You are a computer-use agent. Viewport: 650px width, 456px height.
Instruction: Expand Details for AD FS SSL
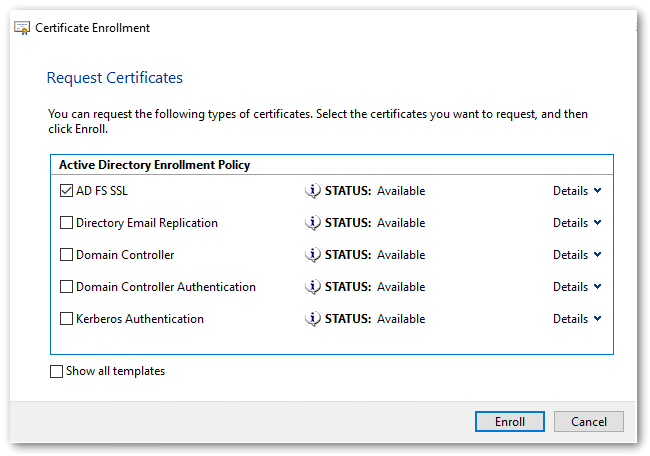577,191
